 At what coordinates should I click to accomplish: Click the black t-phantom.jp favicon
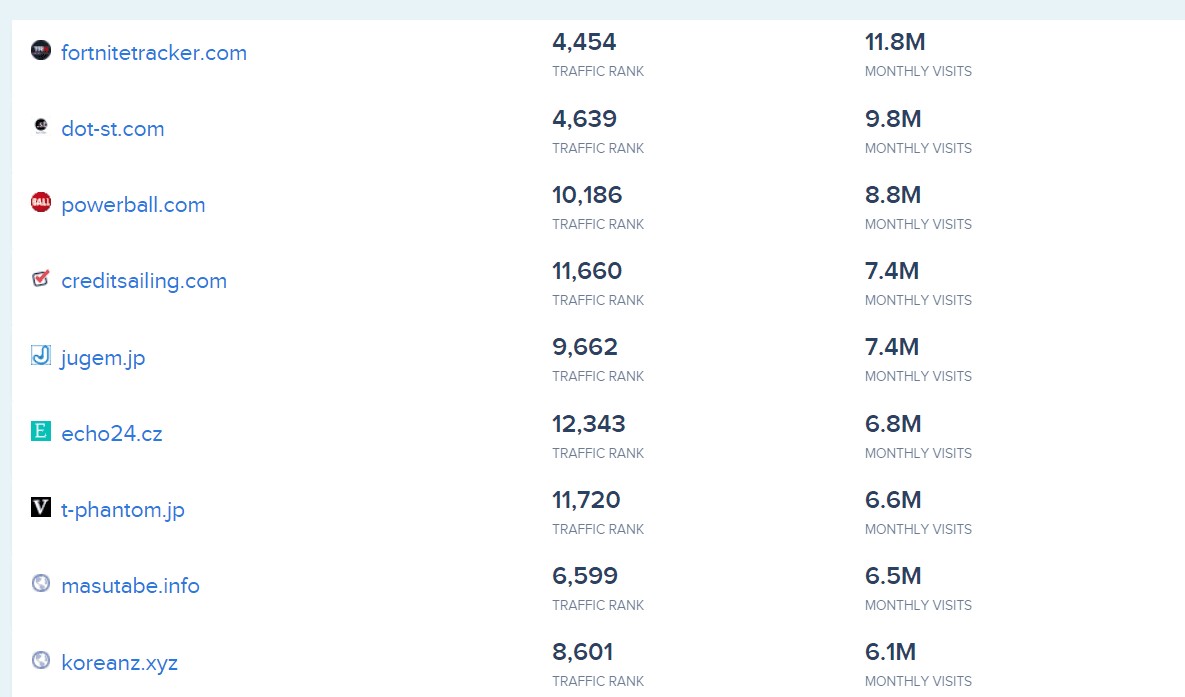click(40, 507)
